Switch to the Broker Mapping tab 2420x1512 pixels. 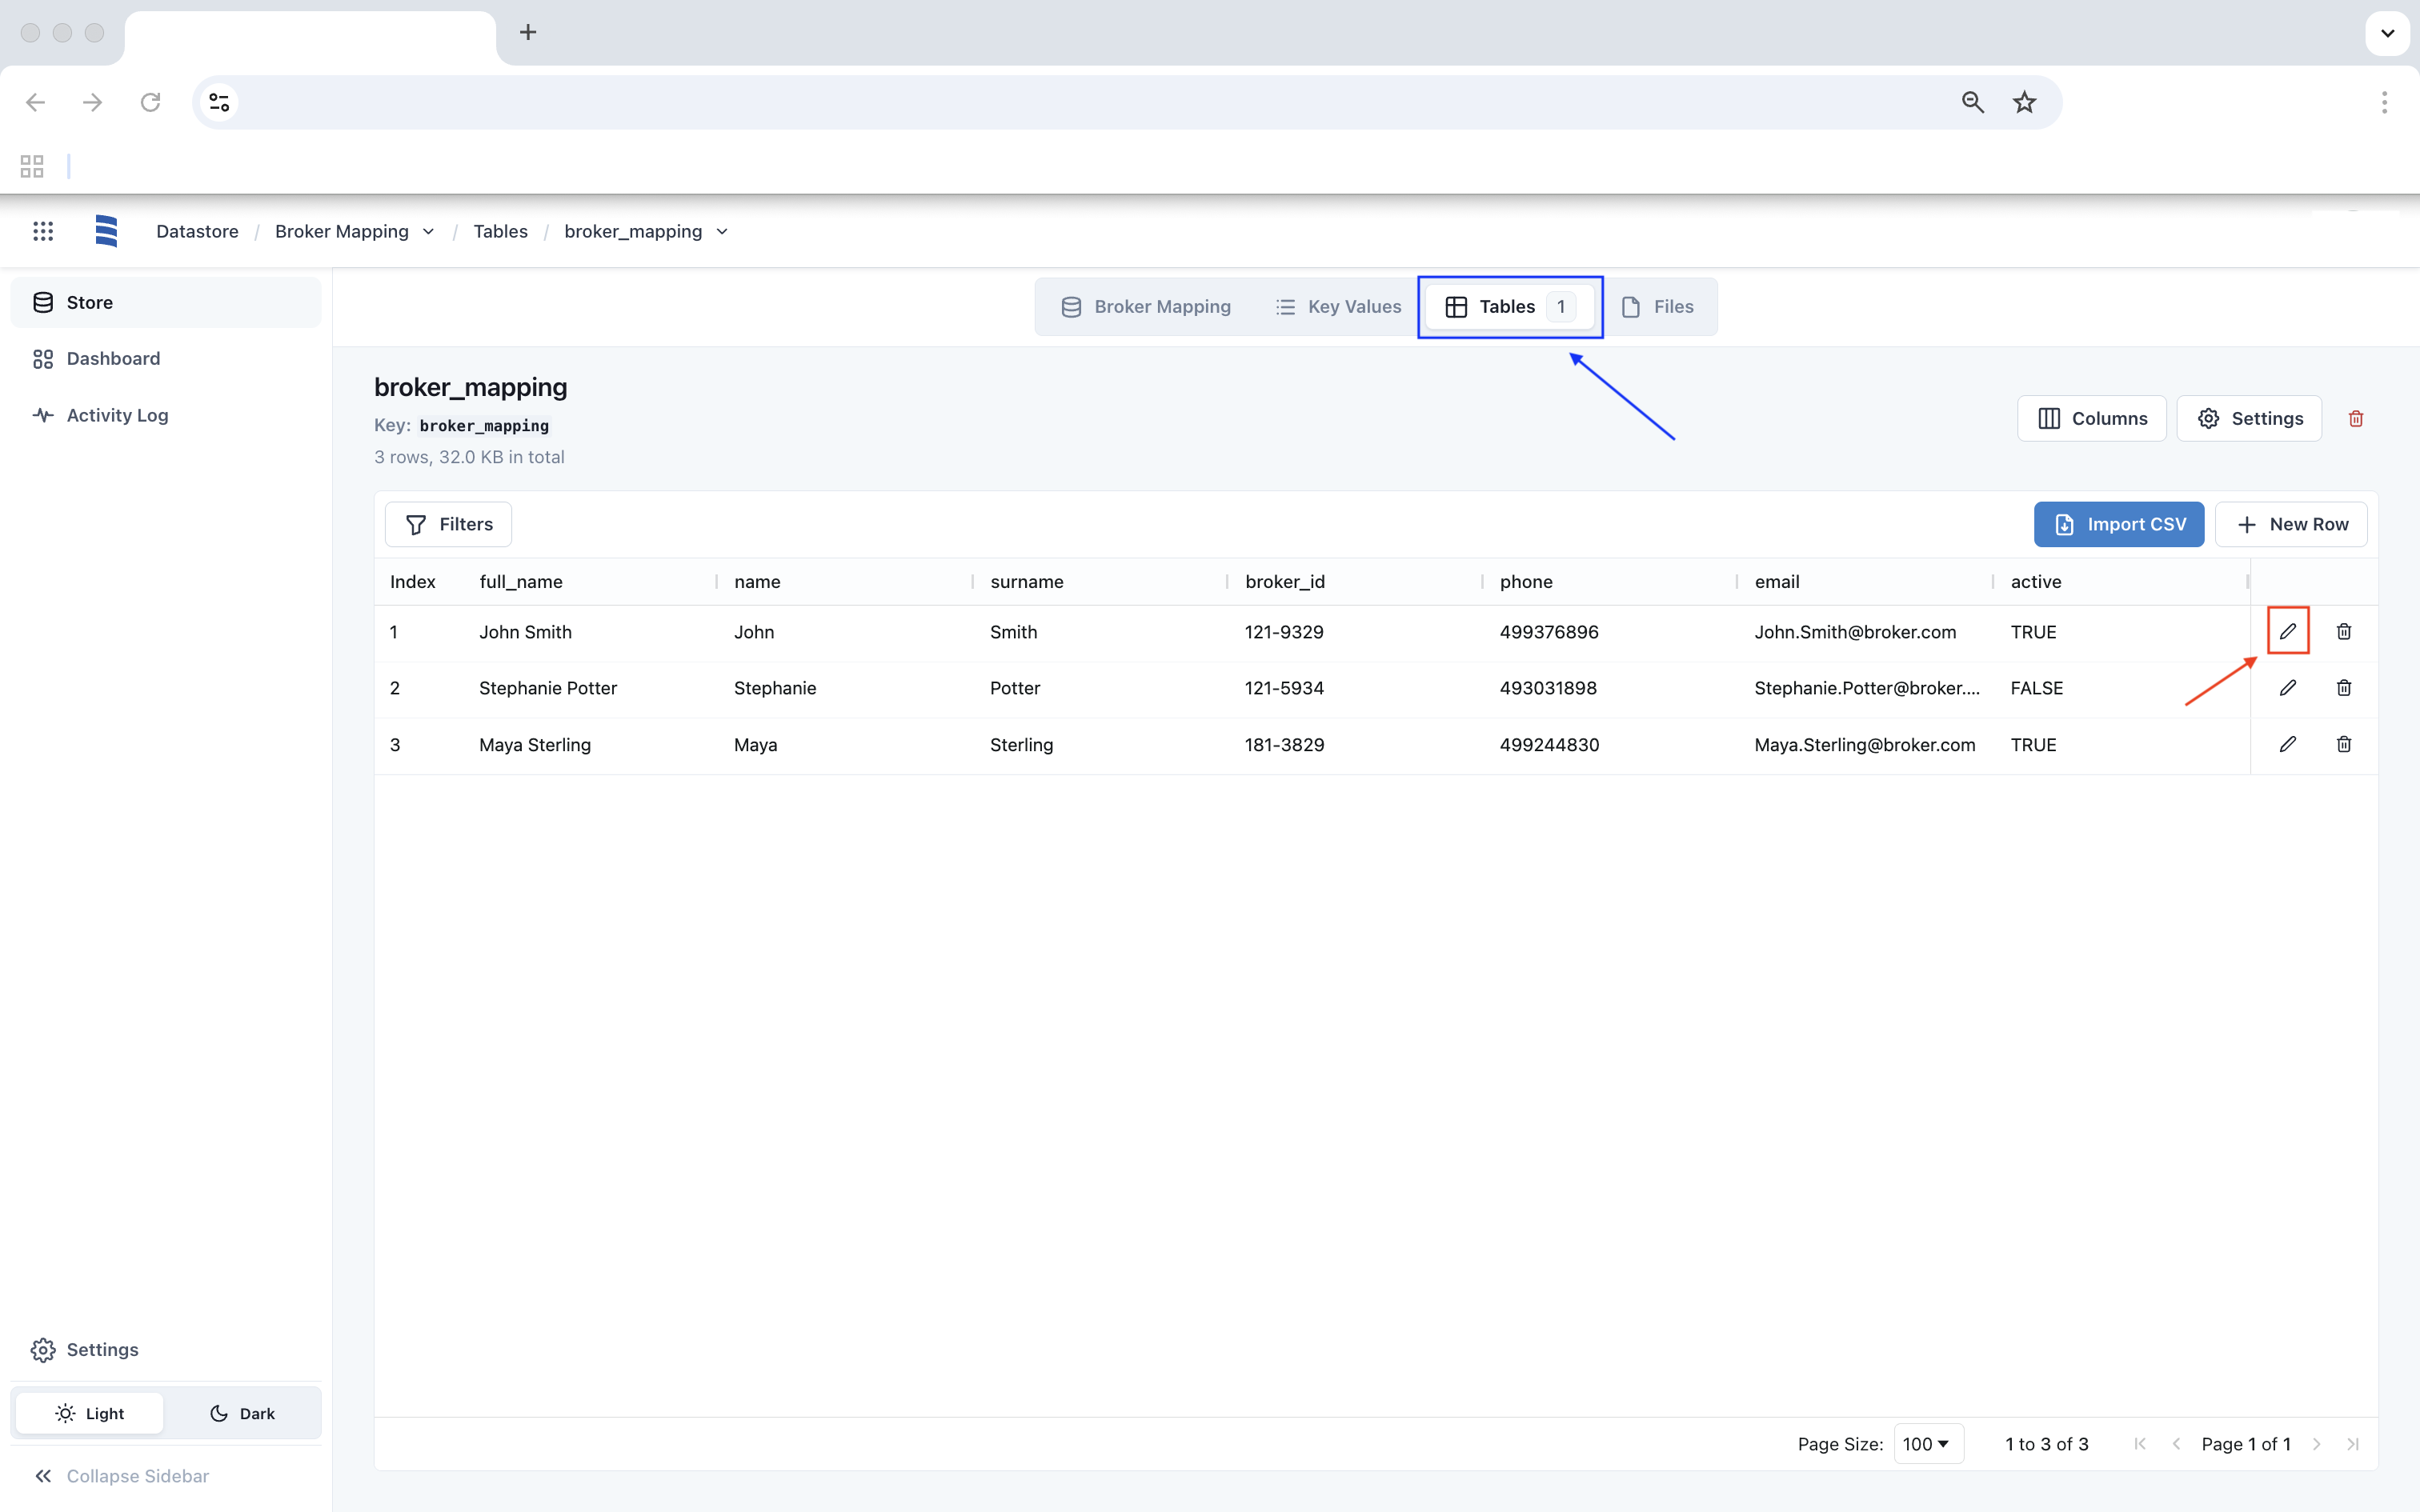tap(1146, 307)
